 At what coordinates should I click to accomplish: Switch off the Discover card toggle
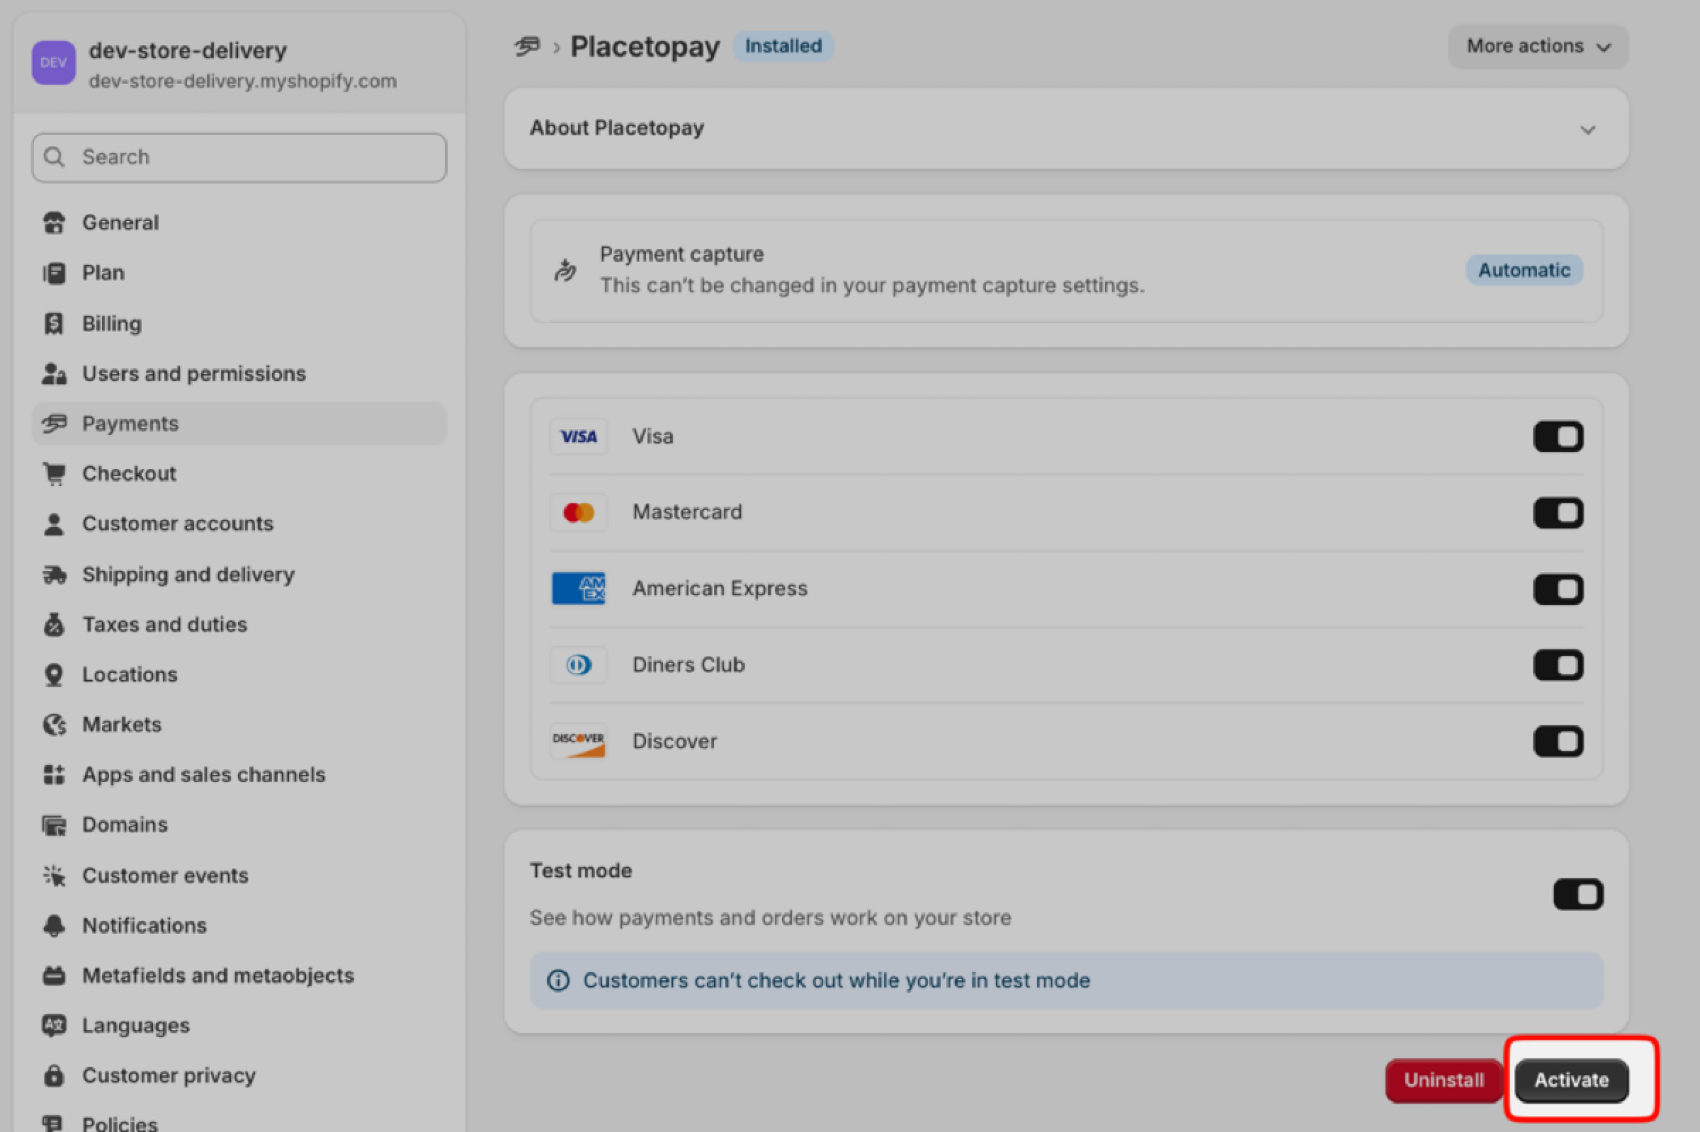[1558, 741]
